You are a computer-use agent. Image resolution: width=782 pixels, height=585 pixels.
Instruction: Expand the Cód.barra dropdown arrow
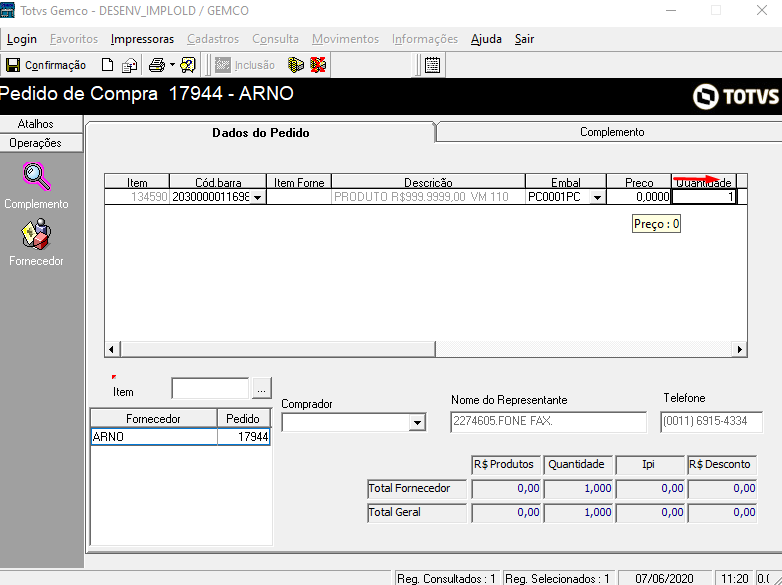257,197
